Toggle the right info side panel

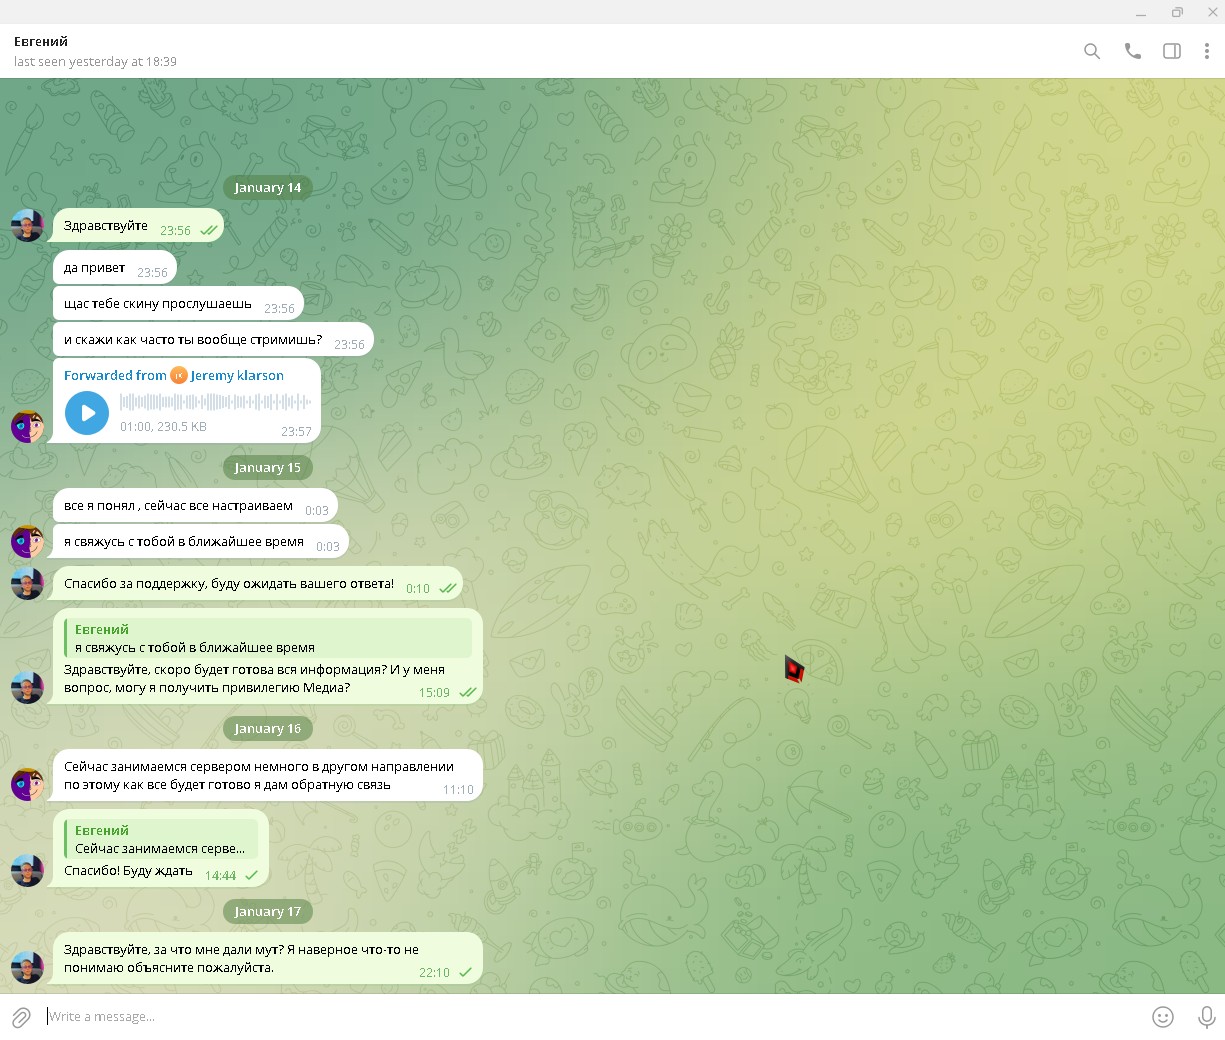click(1172, 51)
